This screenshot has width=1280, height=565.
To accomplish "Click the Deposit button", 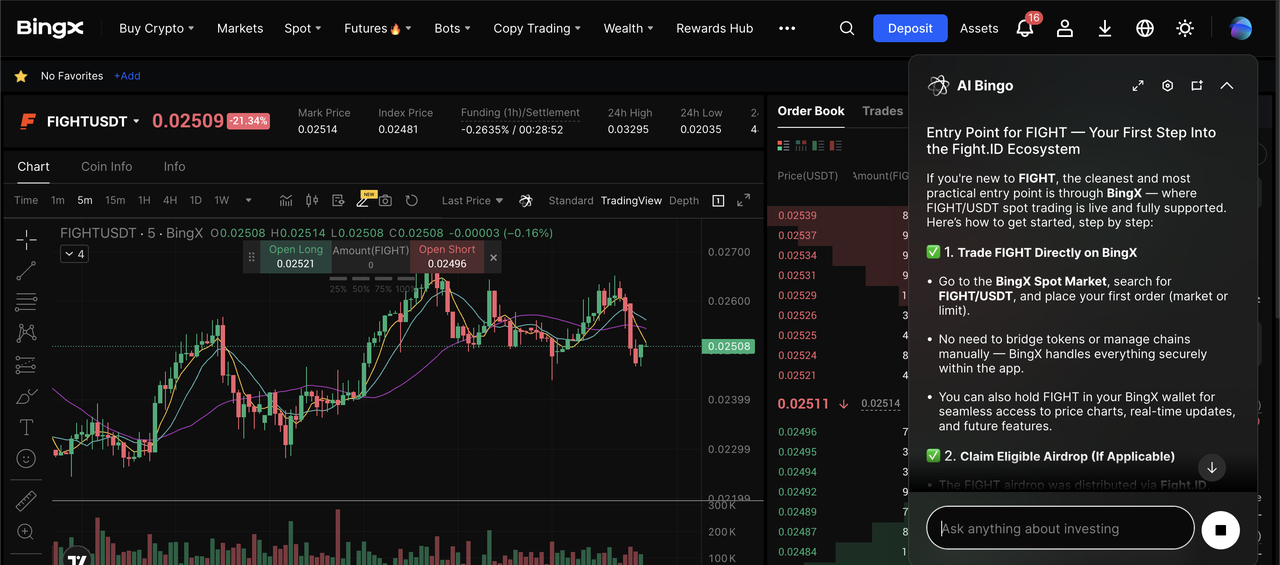I will click(x=910, y=28).
